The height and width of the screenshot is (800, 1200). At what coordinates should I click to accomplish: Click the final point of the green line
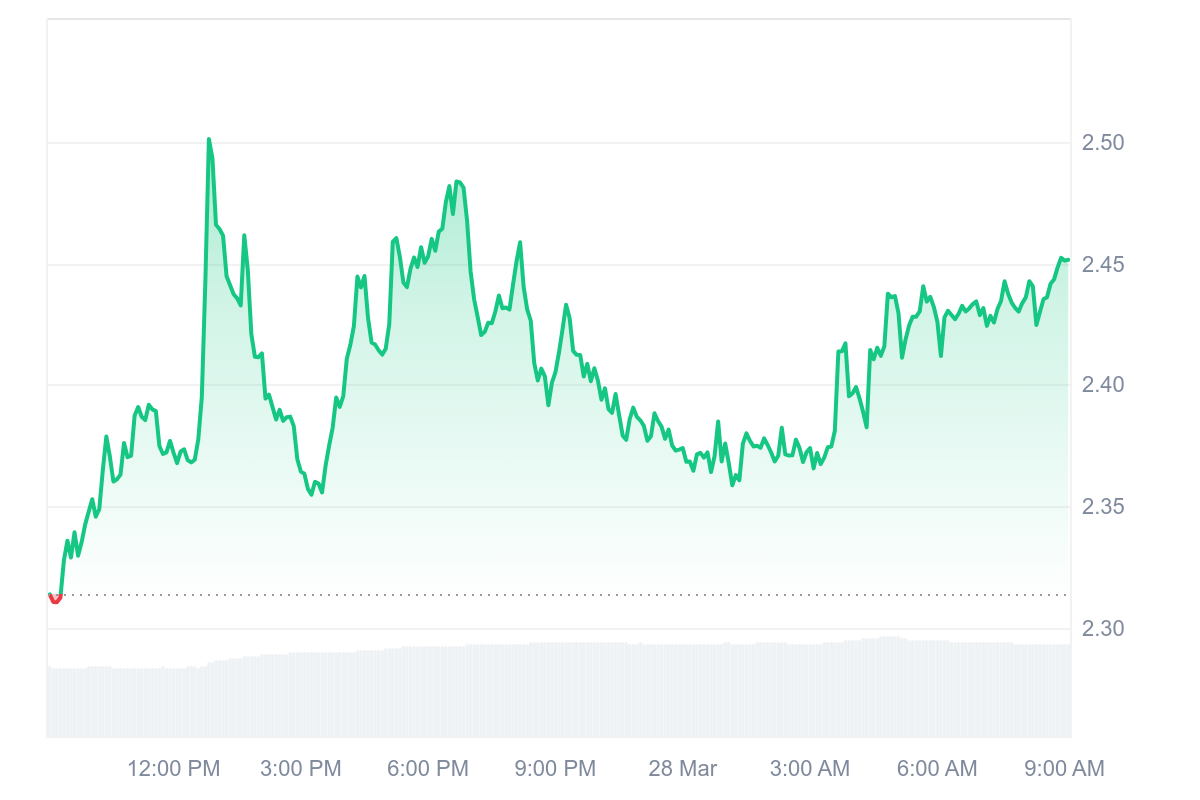coord(1068,260)
